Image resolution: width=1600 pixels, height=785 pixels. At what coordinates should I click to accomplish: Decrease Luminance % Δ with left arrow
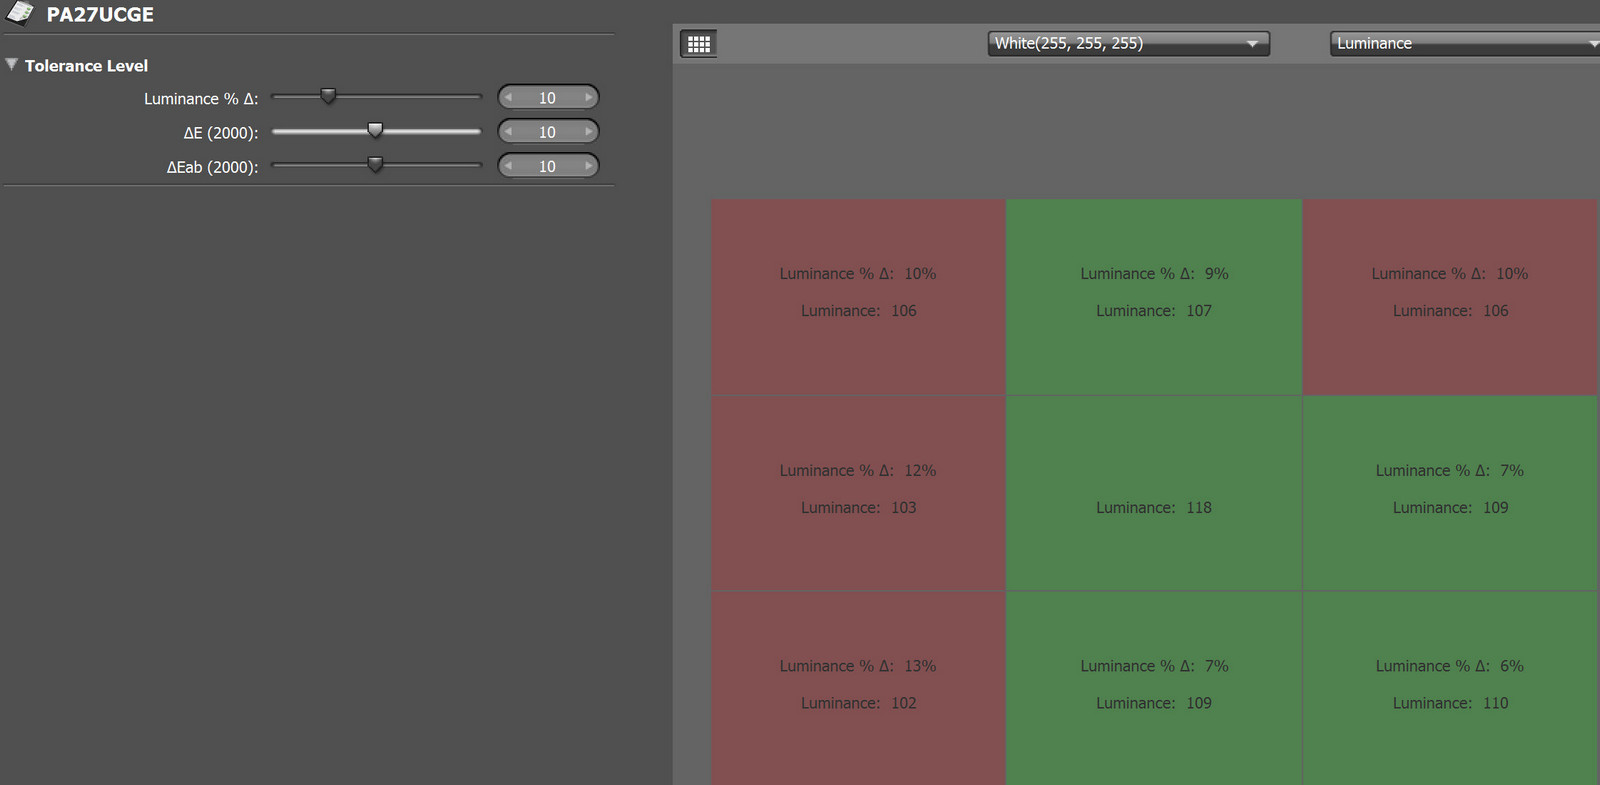click(509, 98)
